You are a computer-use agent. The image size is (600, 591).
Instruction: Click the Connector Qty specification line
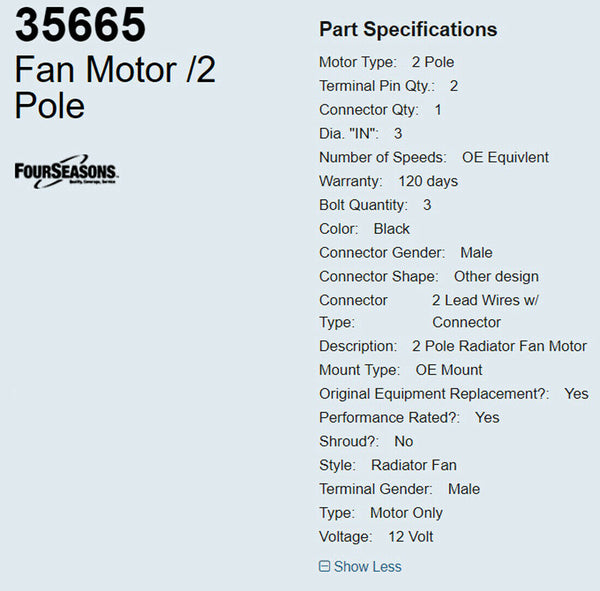click(380, 110)
